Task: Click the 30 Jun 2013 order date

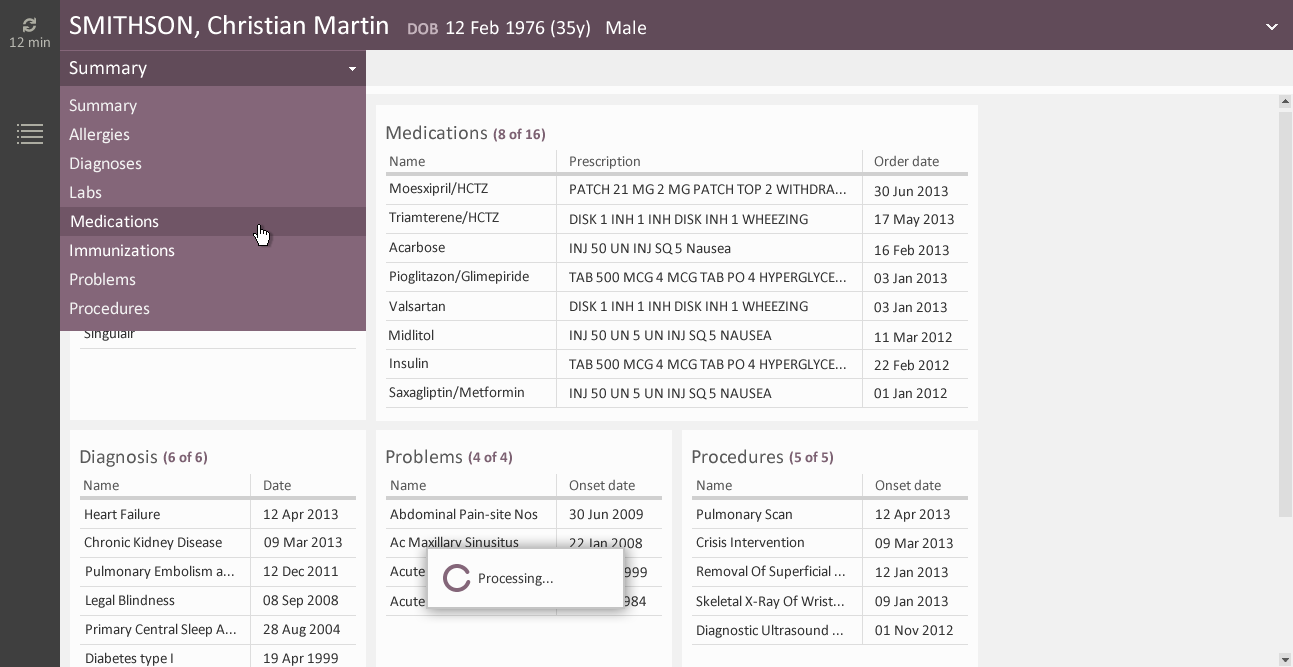Action: 911,191
